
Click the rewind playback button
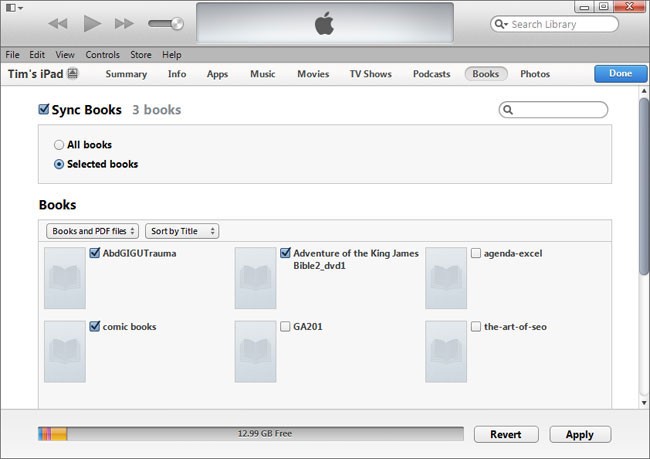58,24
